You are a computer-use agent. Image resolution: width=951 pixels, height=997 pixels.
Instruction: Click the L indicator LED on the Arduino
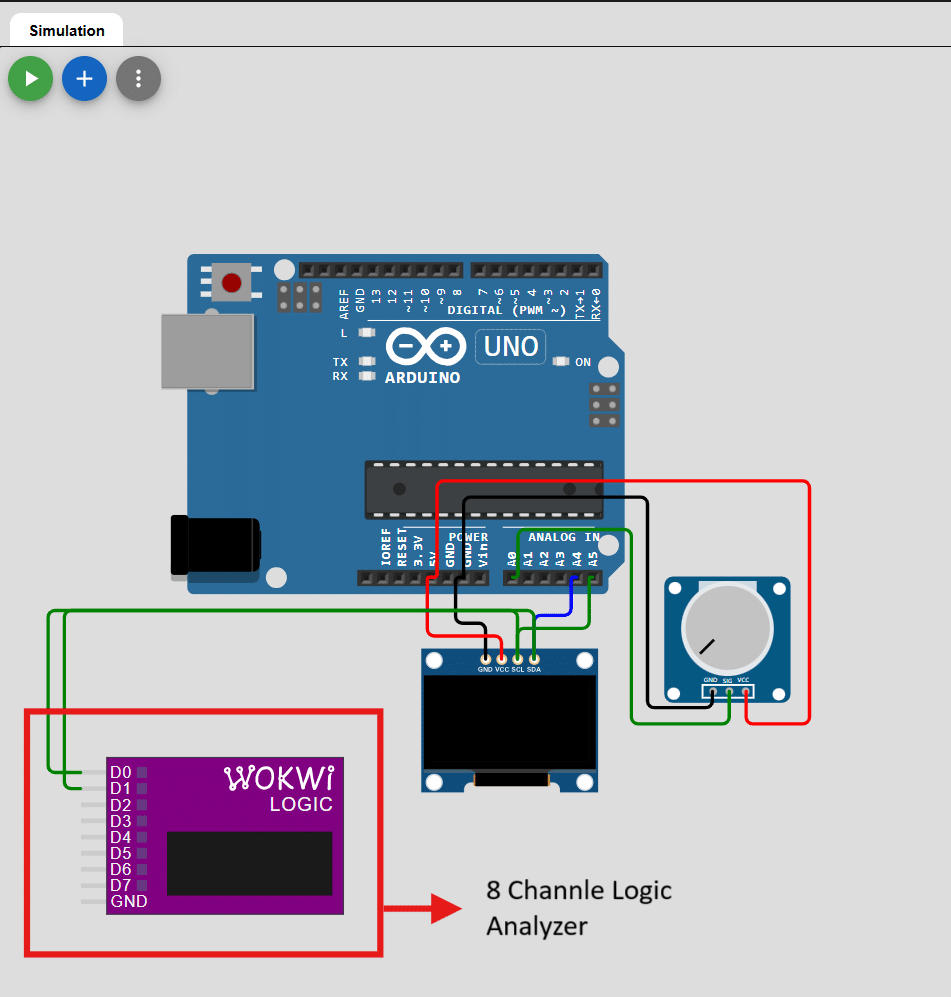coord(367,333)
